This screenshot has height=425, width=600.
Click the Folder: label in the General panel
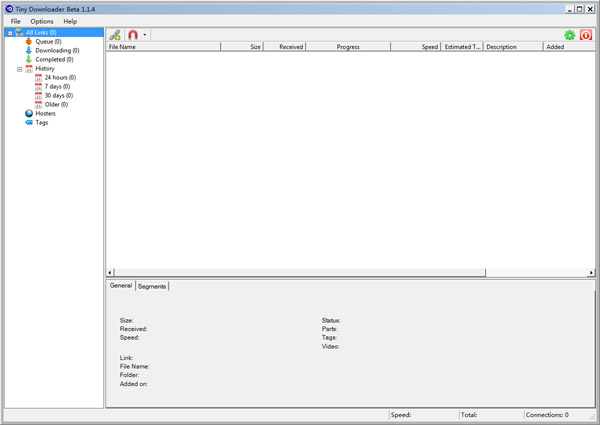click(x=129, y=375)
